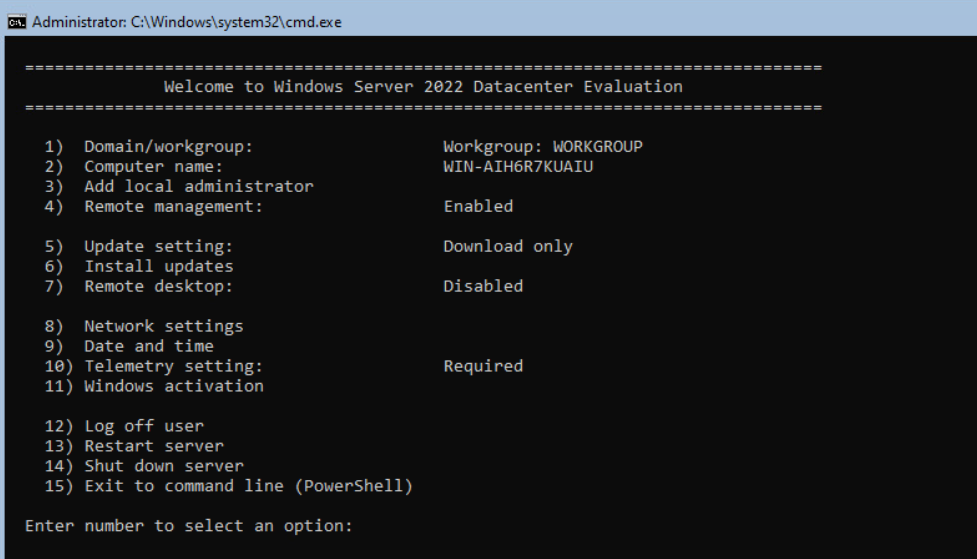Click the 'Workgroup: WORKGROUP' value
The image size is (977, 559).
(x=543, y=147)
